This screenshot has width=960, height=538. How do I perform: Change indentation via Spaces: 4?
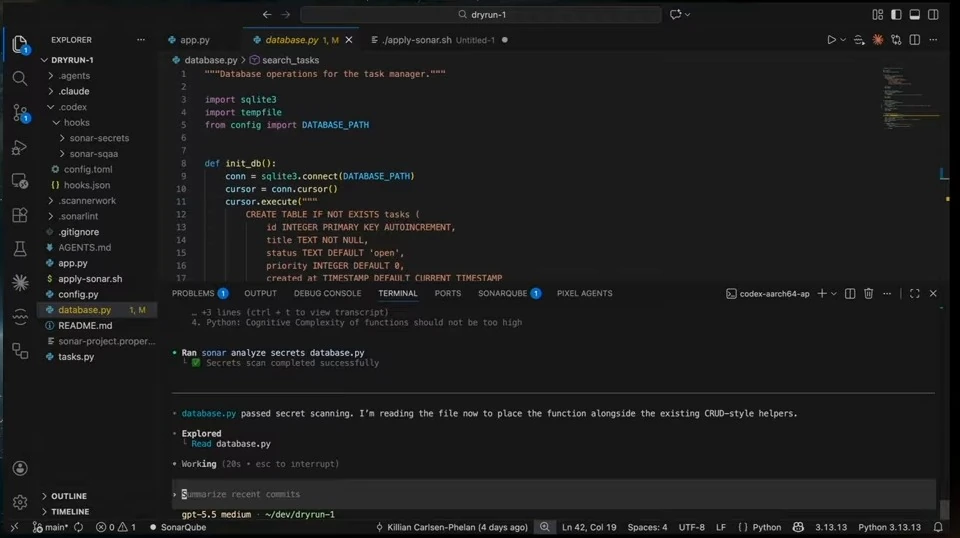click(x=647, y=527)
